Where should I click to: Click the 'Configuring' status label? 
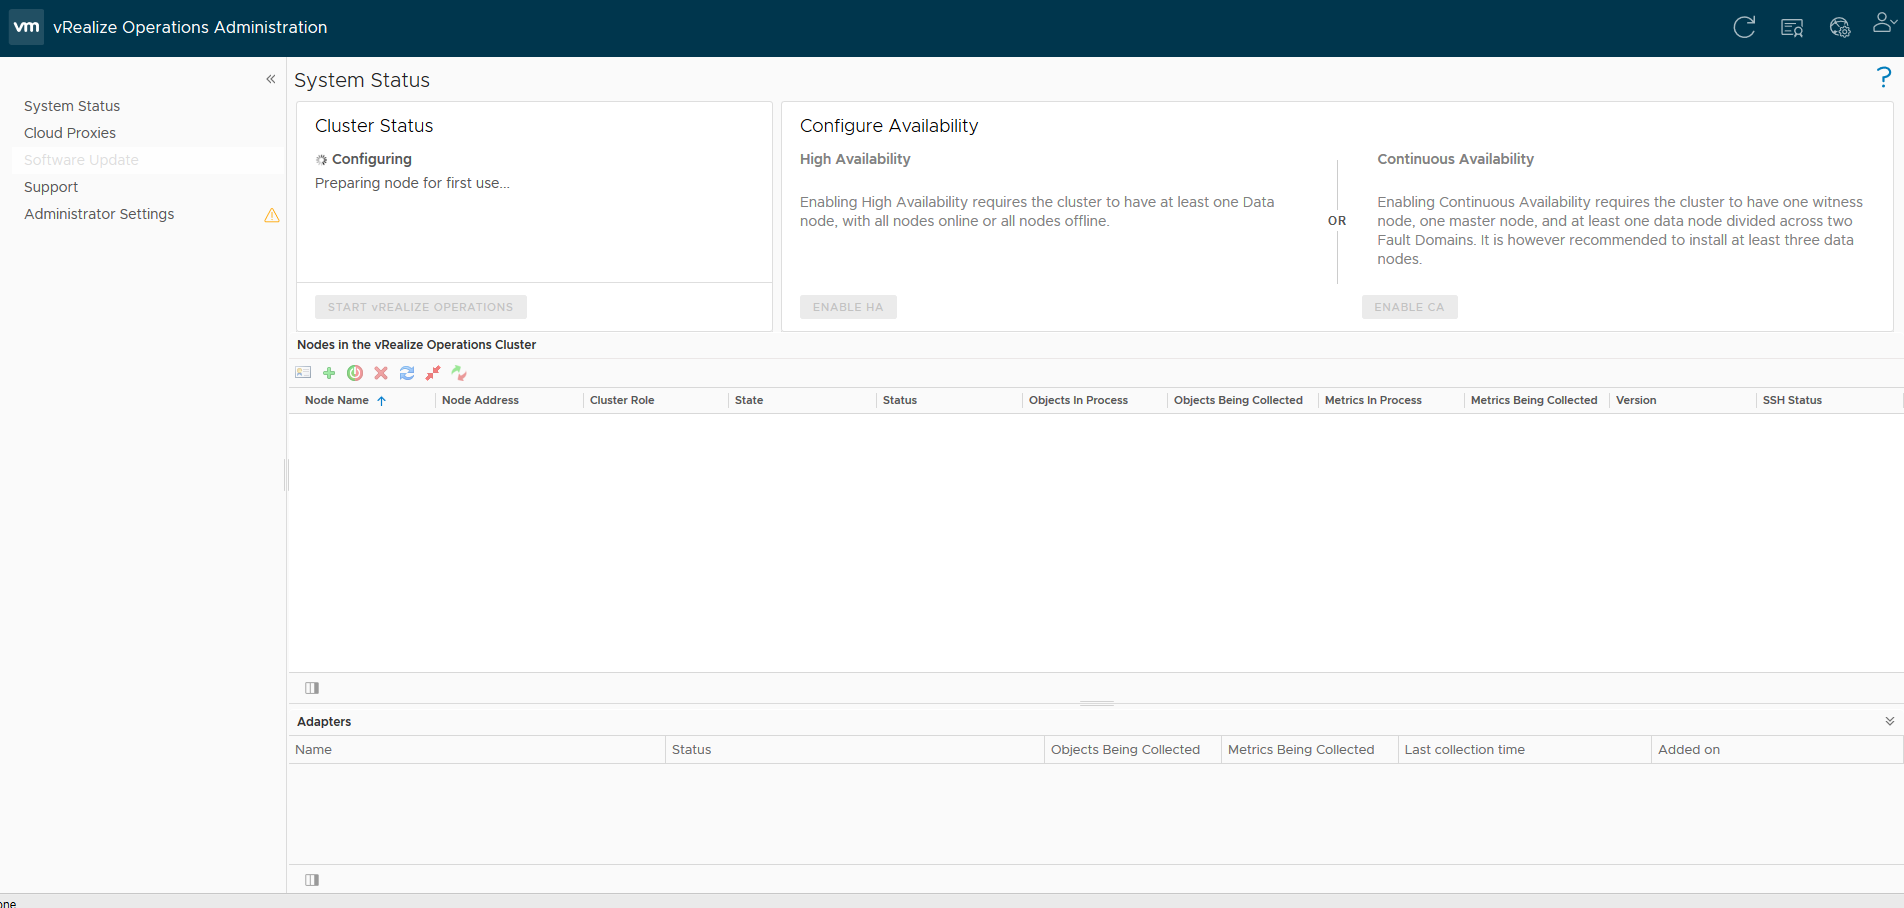point(372,159)
